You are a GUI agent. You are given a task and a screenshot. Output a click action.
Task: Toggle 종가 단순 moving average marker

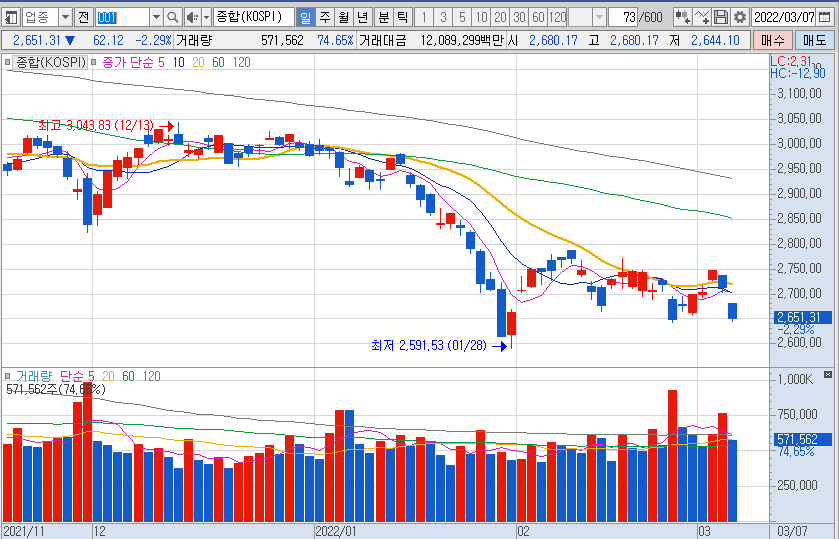[x=94, y=62]
